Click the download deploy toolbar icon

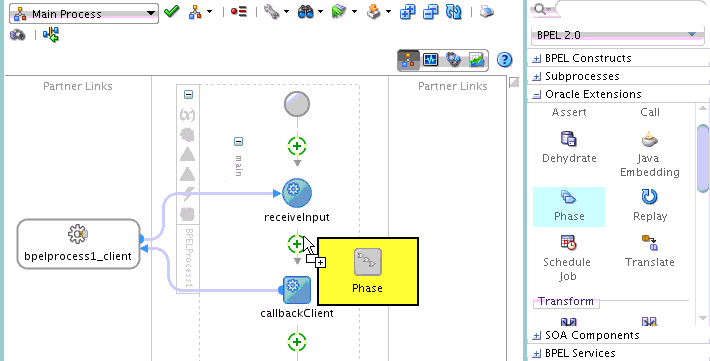pyautogui.click(x=374, y=12)
